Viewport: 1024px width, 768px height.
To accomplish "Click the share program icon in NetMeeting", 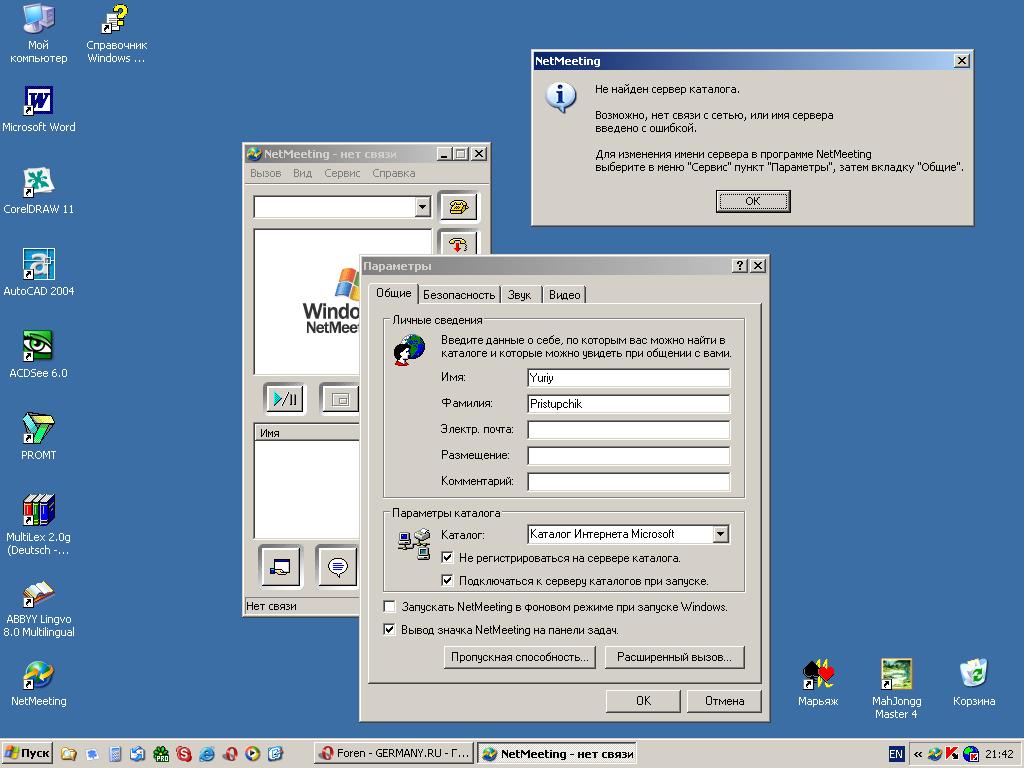I will click(280, 566).
